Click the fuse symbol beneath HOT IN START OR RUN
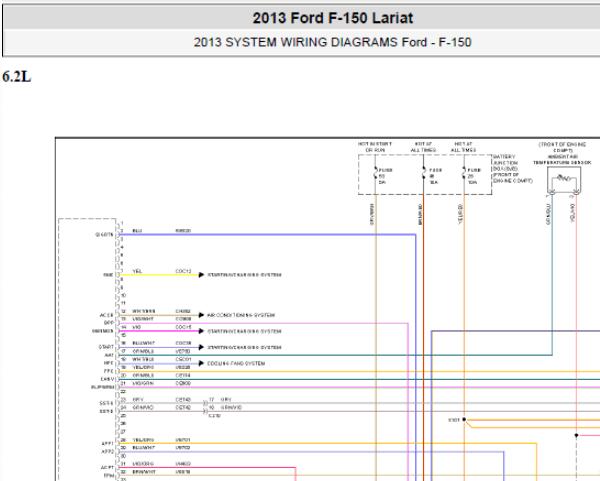The width and height of the screenshot is (600, 481). (376, 173)
